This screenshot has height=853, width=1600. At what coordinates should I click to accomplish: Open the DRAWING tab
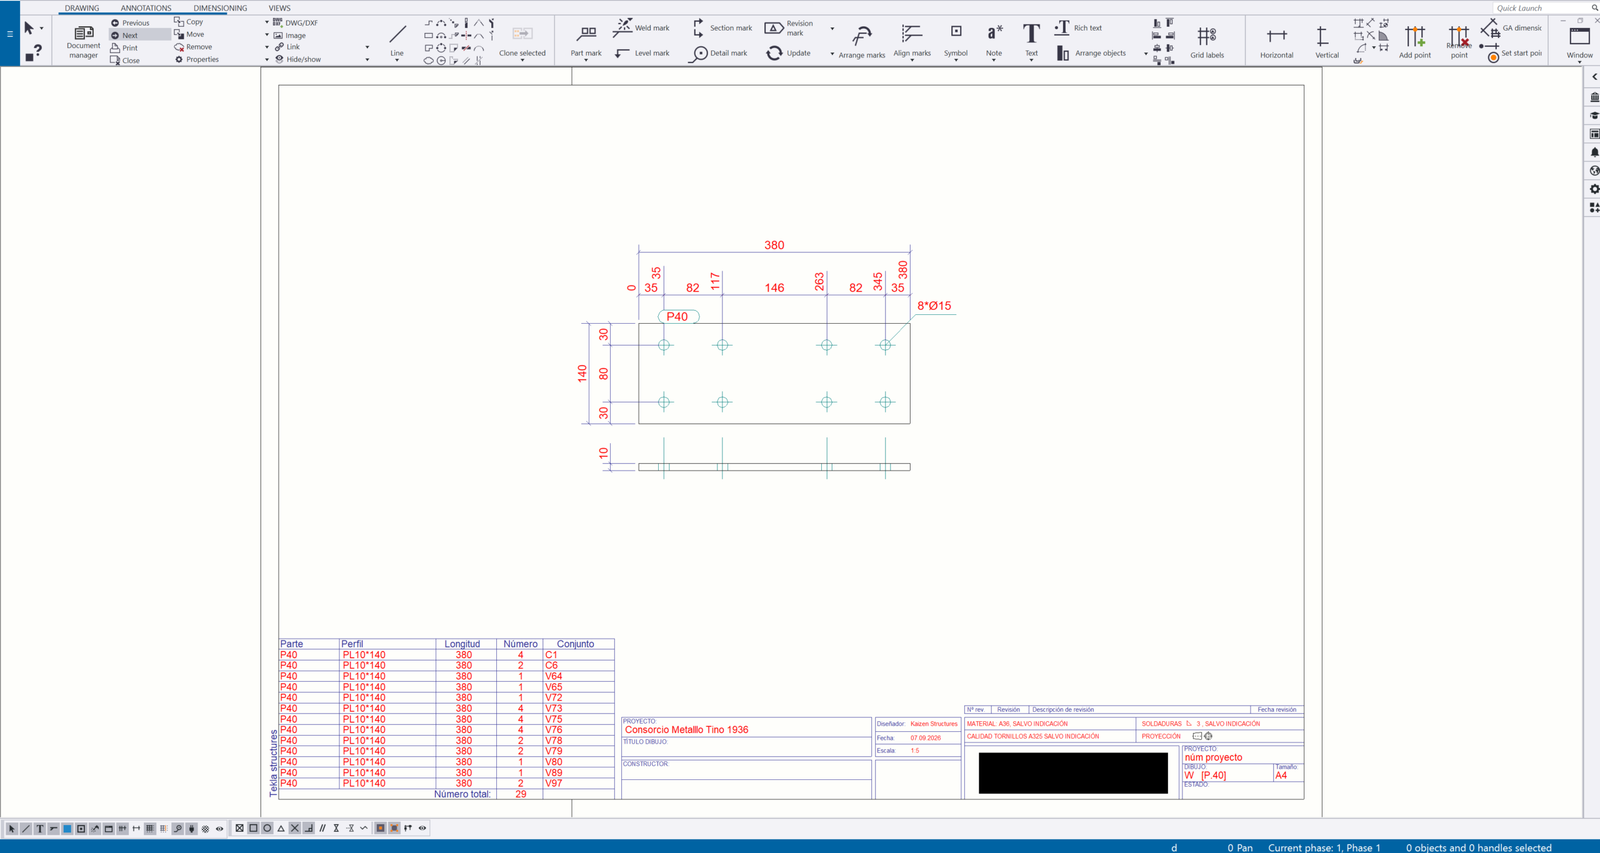(x=82, y=8)
